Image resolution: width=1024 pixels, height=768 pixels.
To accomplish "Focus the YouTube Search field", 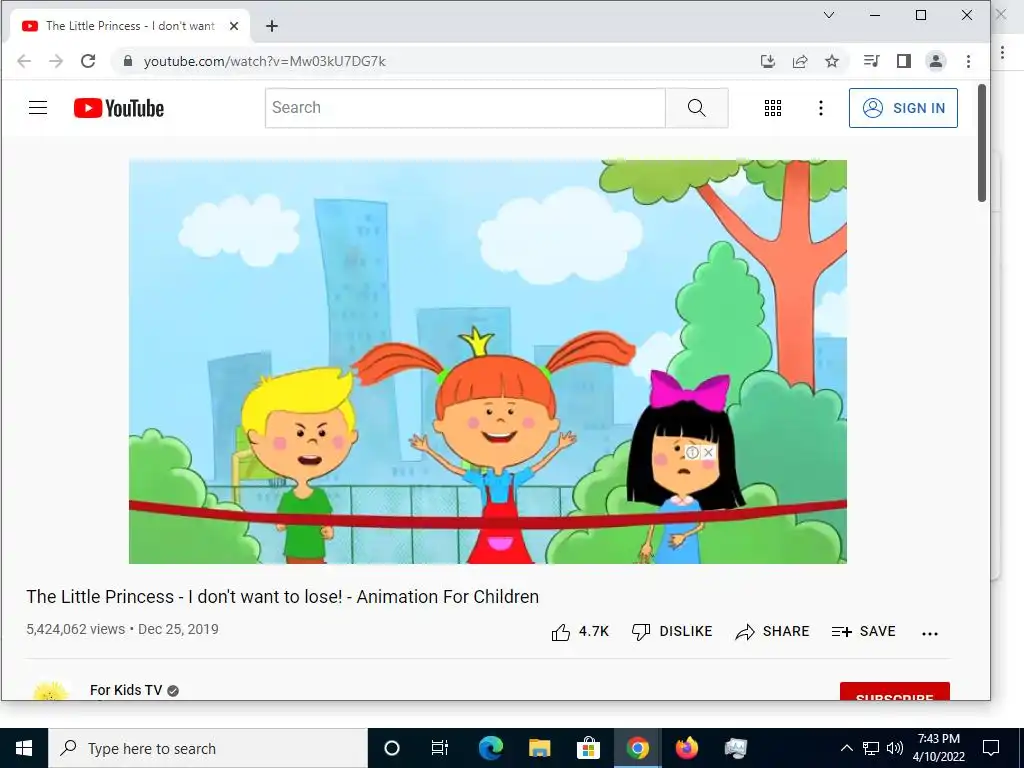I will 465,108.
